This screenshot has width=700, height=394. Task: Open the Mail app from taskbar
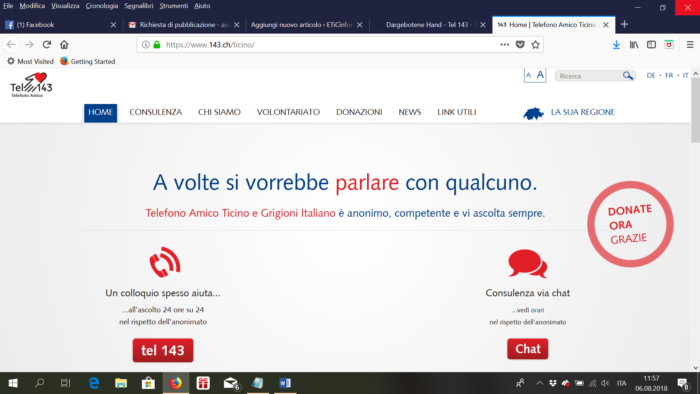click(231, 383)
